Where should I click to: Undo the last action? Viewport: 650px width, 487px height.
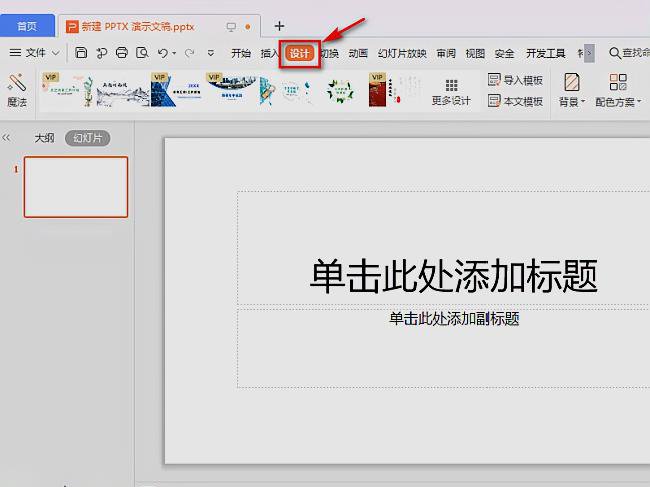[162, 53]
